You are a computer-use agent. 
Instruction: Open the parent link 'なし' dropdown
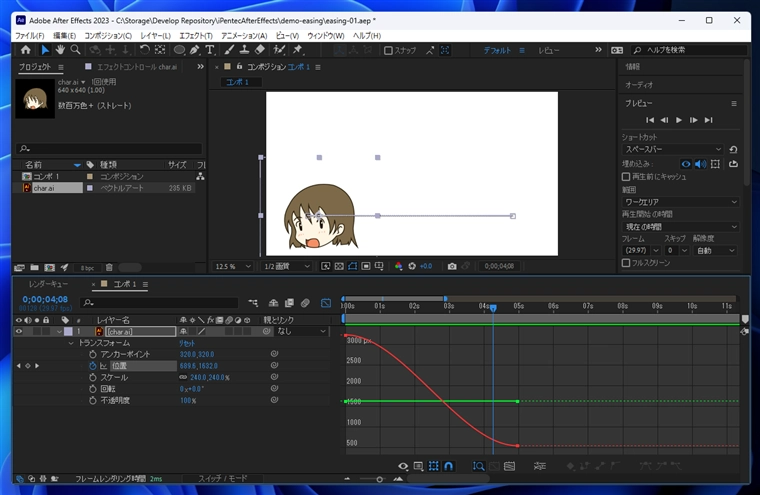(x=301, y=331)
